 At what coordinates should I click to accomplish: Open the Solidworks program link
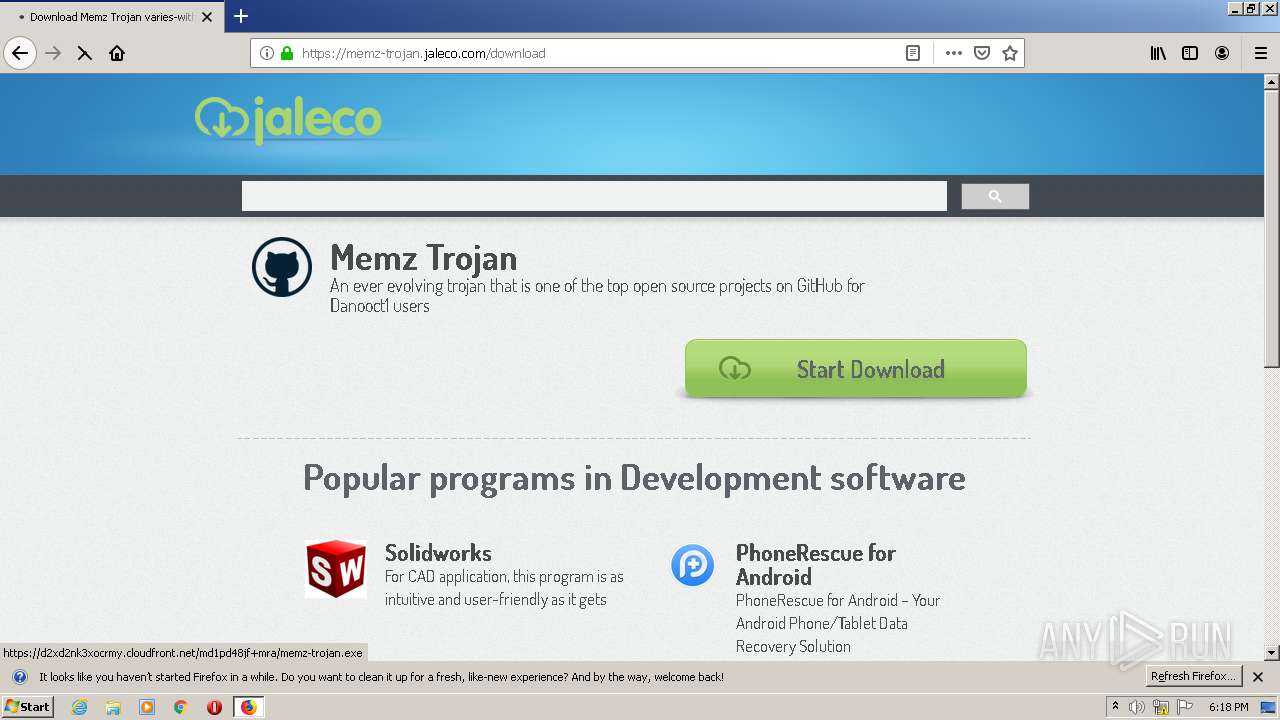coord(438,553)
